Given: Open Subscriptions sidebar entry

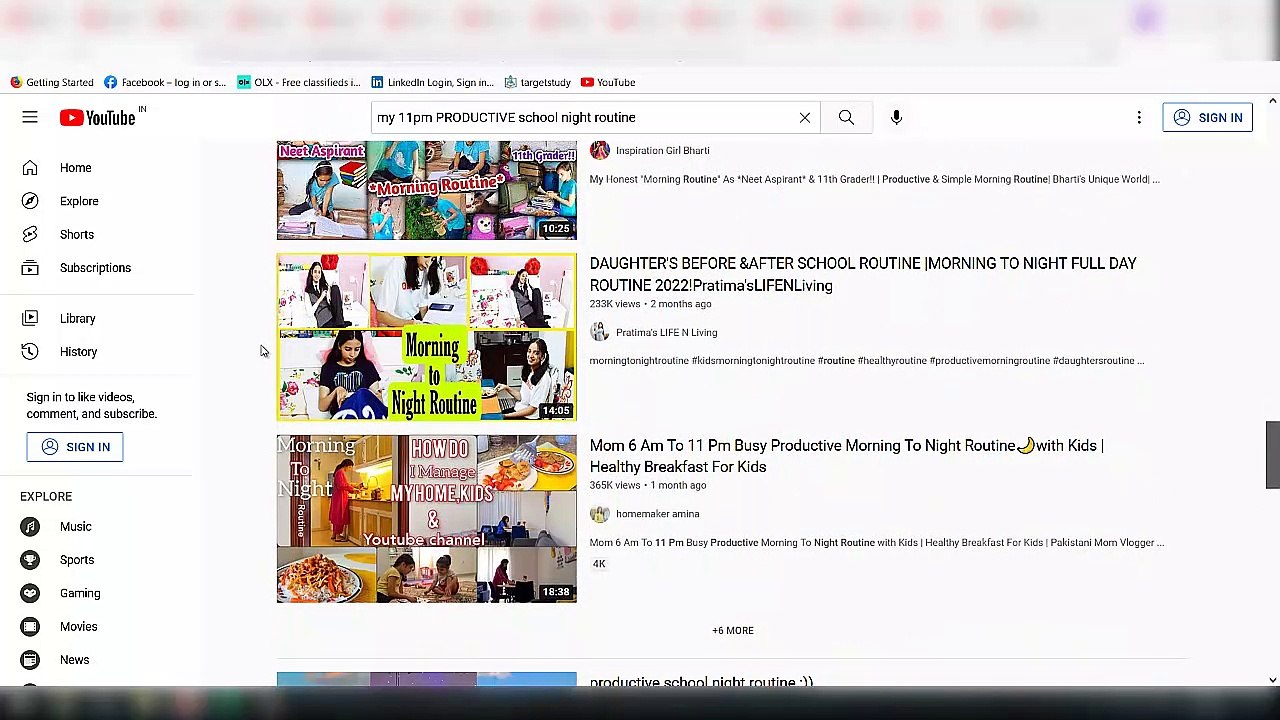Looking at the screenshot, I should pos(95,268).
